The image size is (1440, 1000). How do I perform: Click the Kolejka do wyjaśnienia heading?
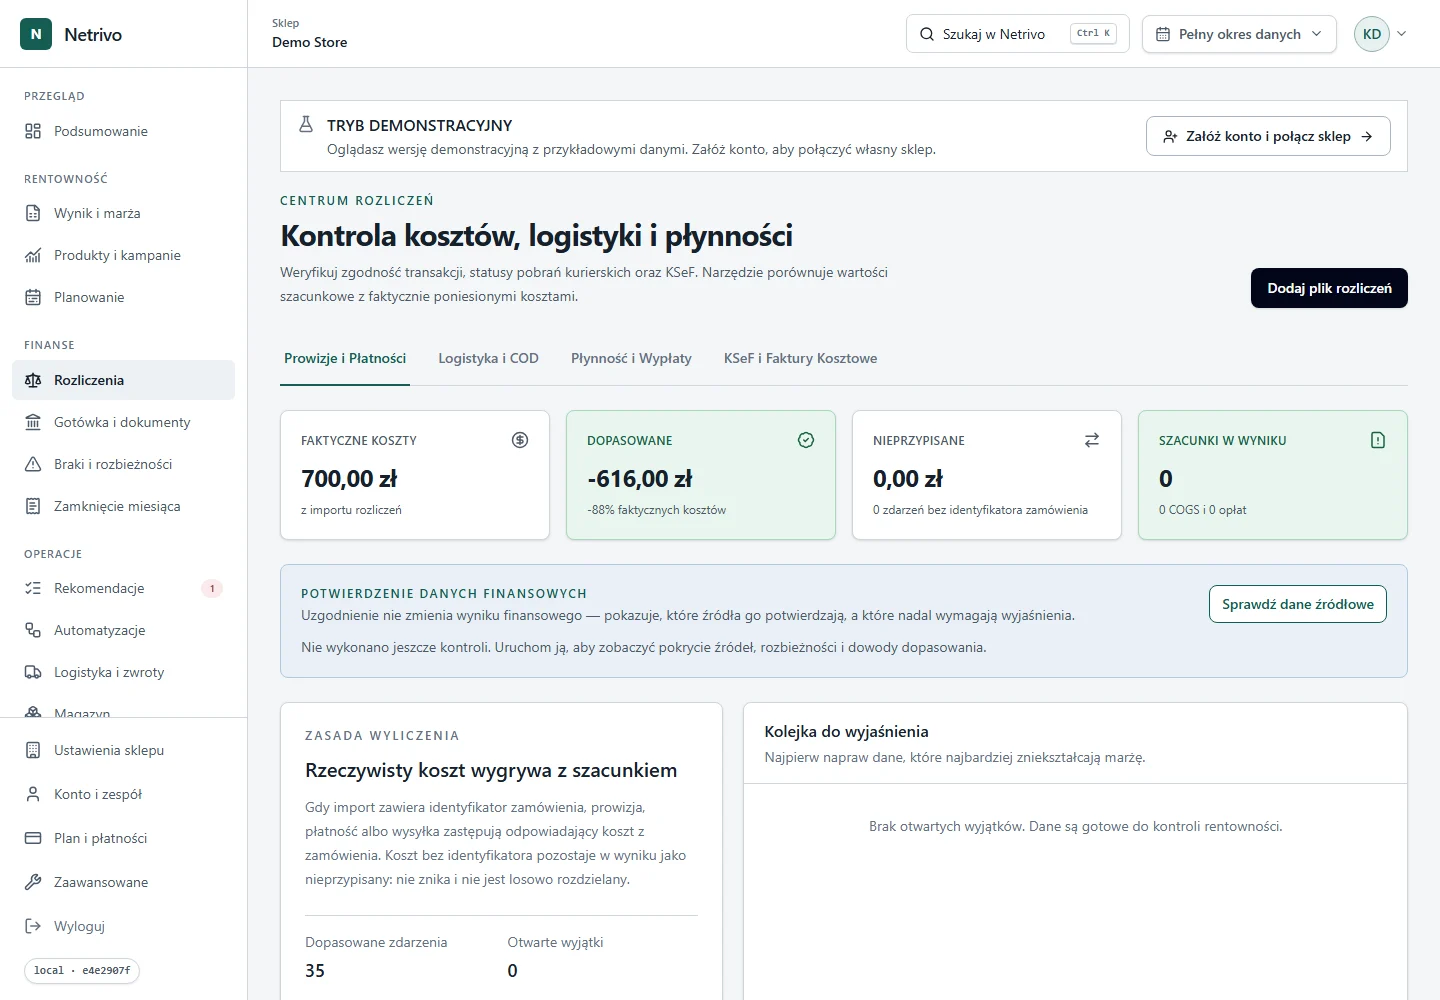846,731
